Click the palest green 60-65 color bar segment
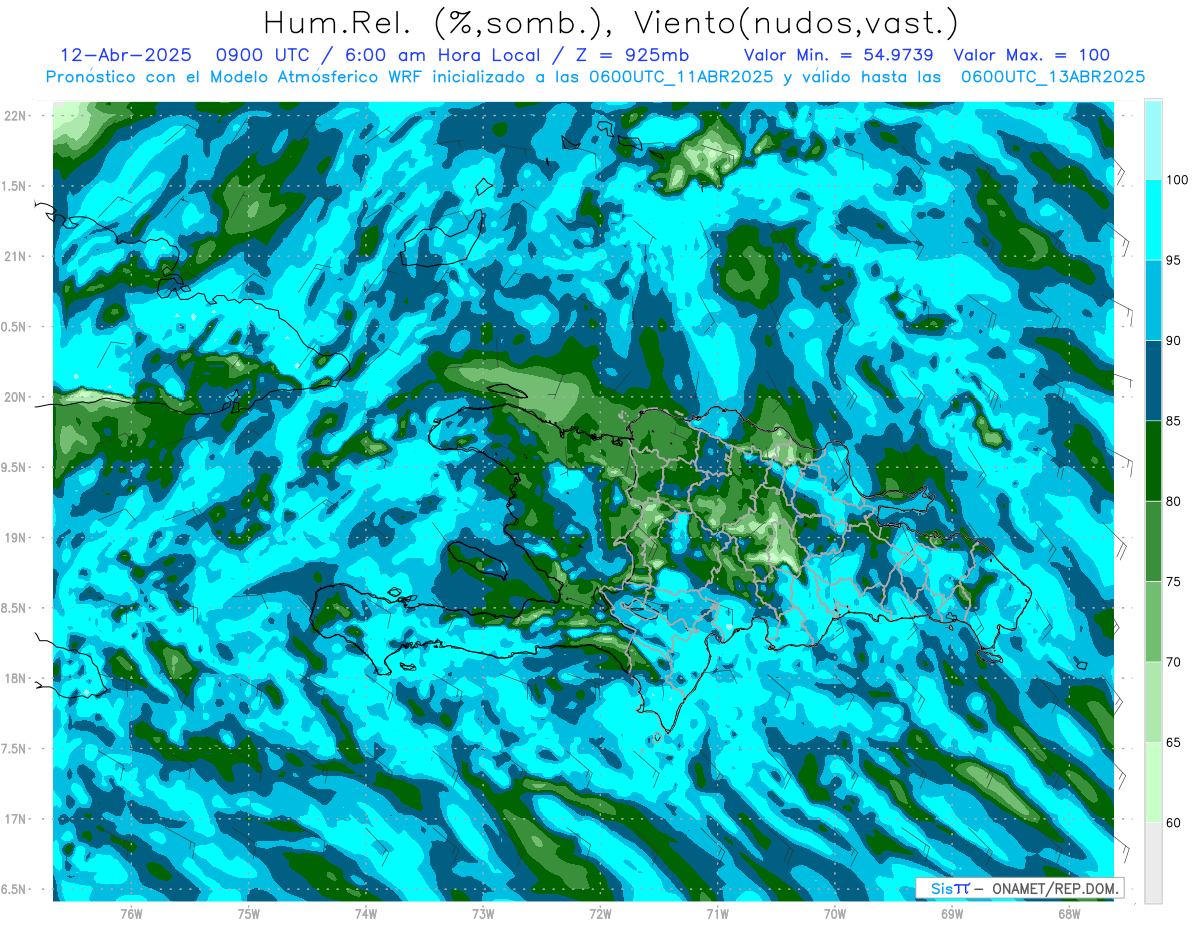This screenshot has width=1200, height=927. 1153,782
